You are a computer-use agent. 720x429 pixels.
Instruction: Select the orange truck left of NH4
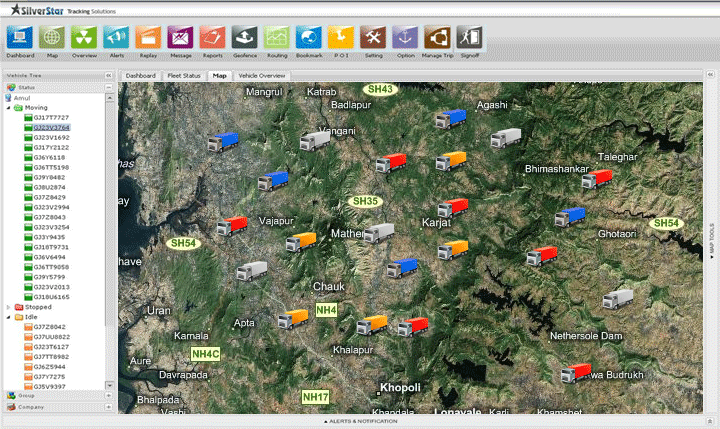293,319
